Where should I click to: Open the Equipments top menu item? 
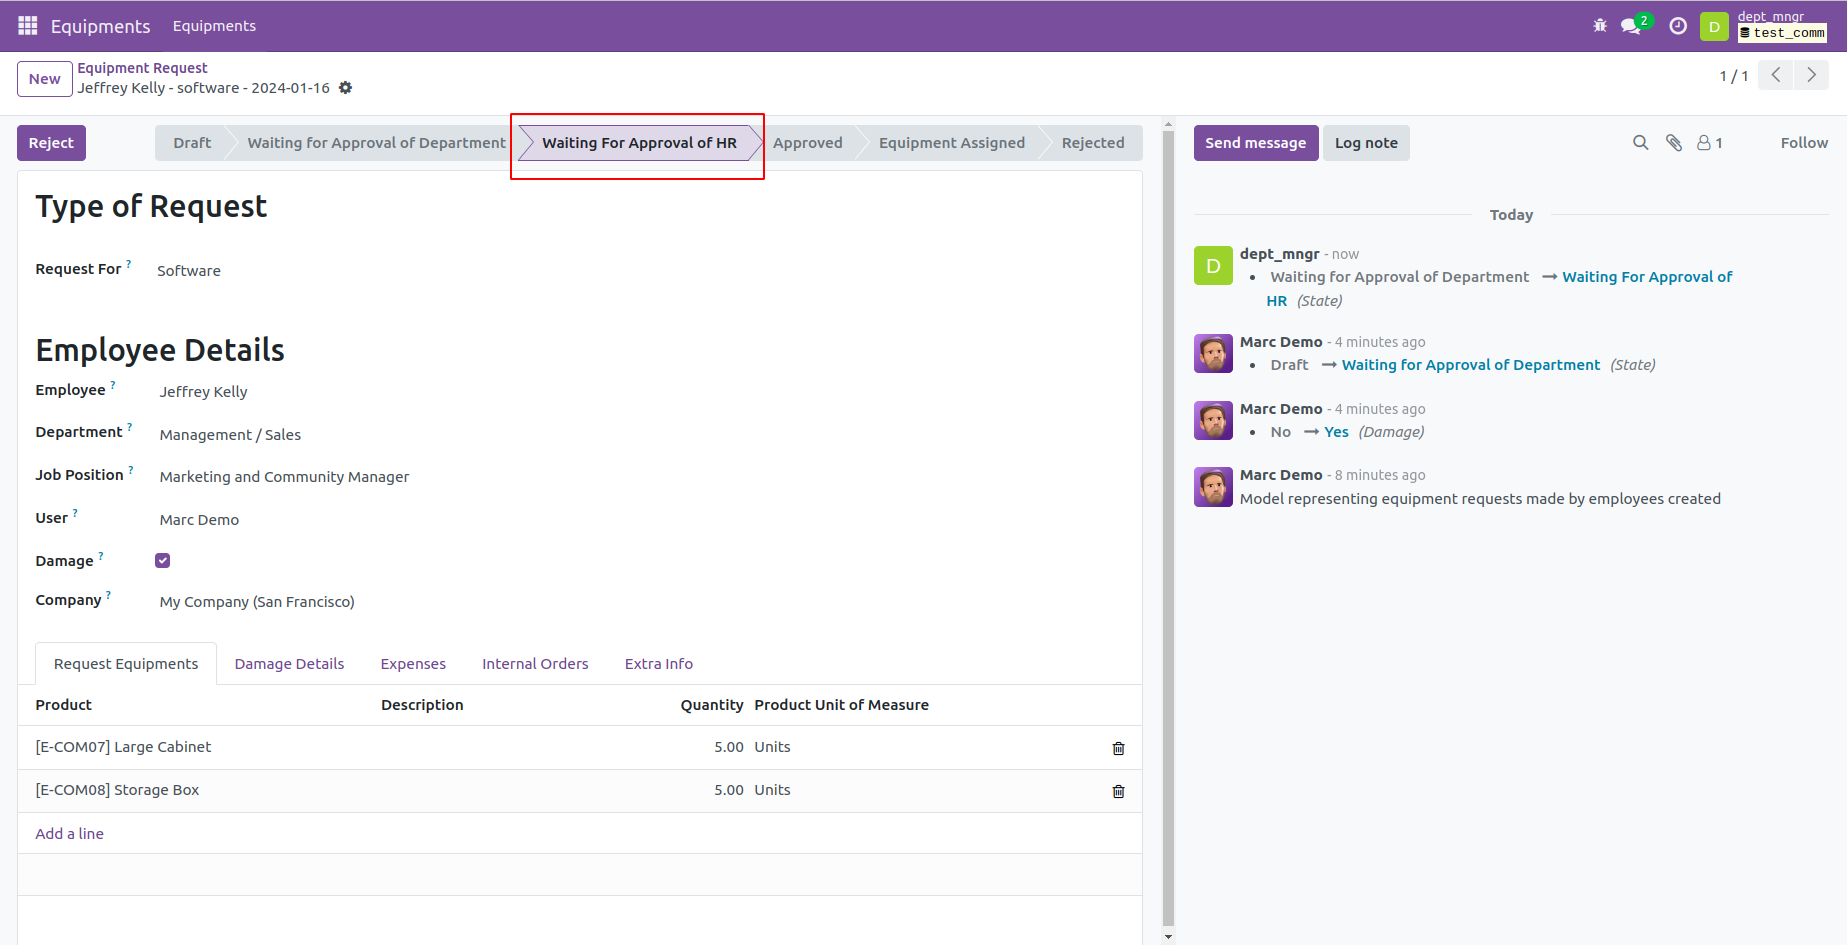[x=214, y=26]
